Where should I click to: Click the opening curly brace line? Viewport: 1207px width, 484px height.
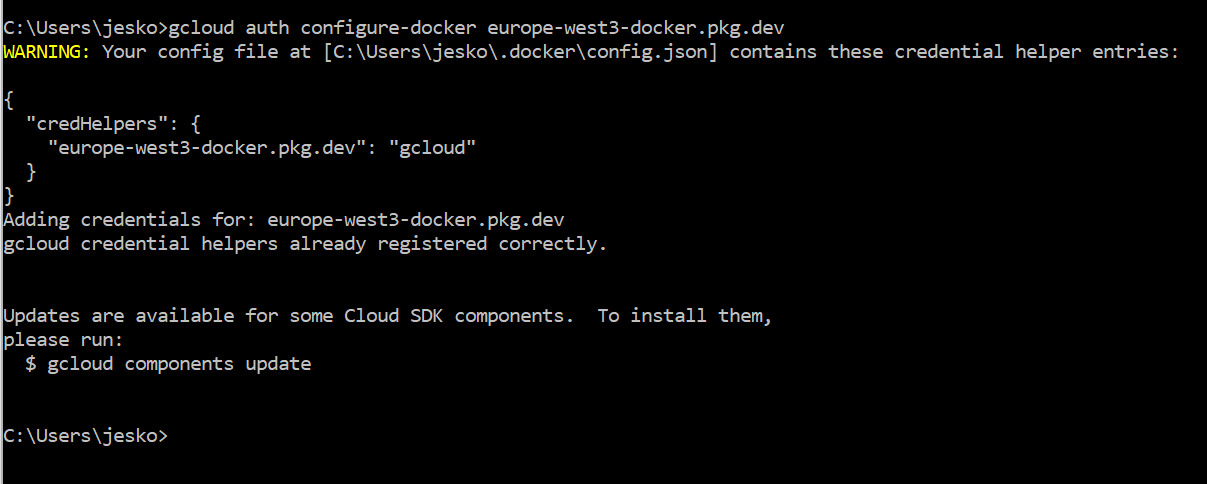pyautogui.click(x=9, y=99)
